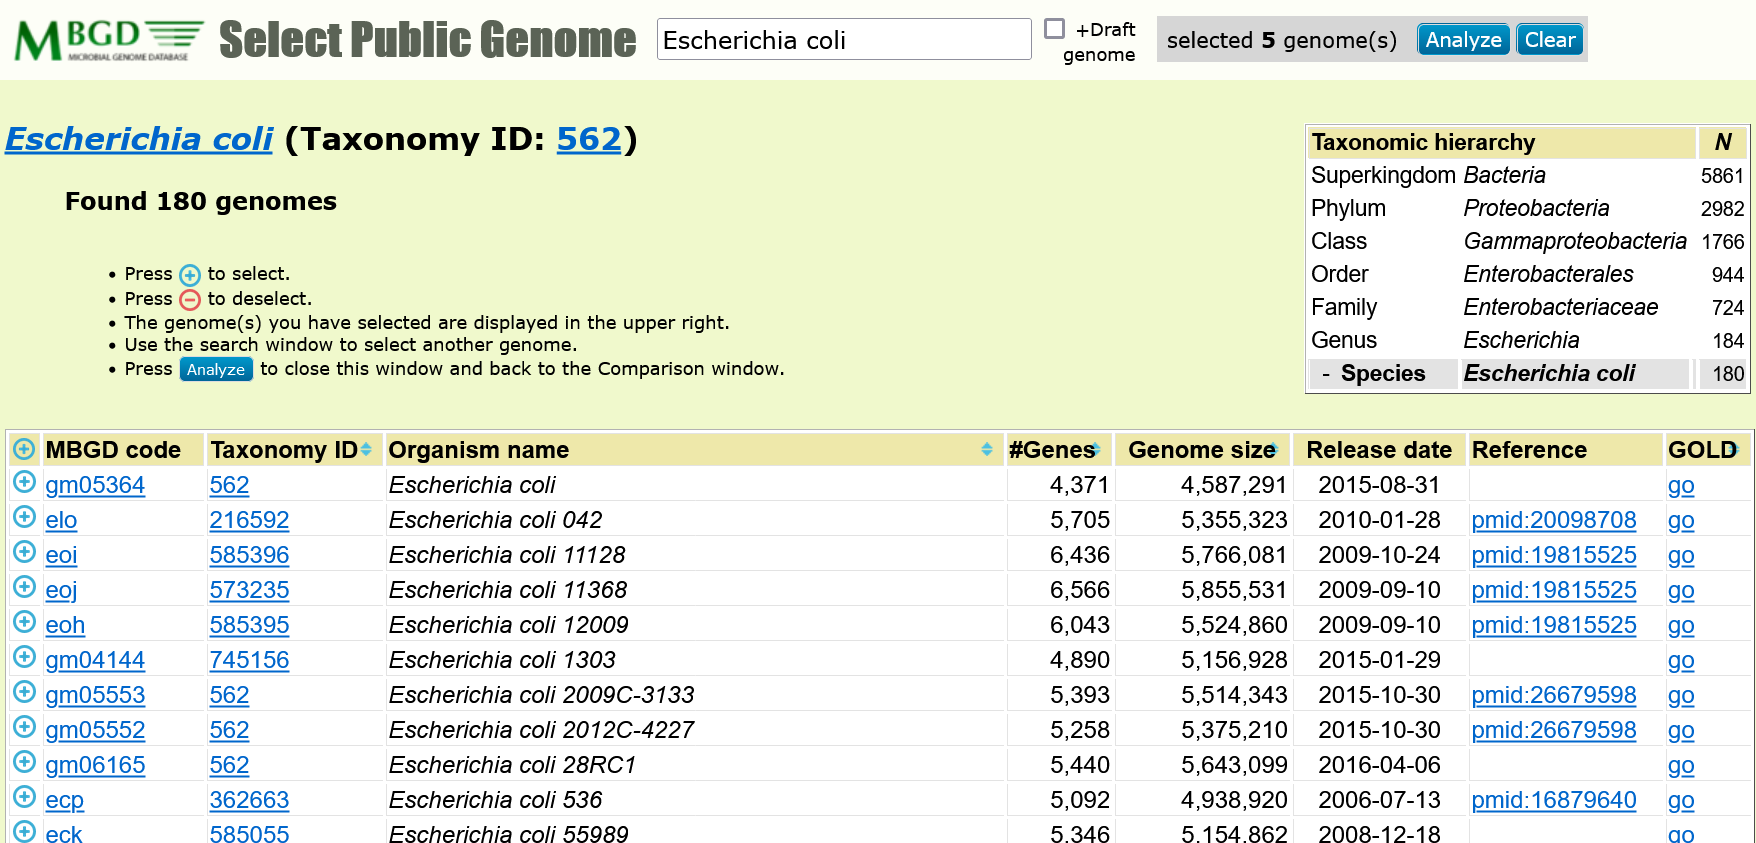
Task: Clear the selected genomes
Action: 1549,40
